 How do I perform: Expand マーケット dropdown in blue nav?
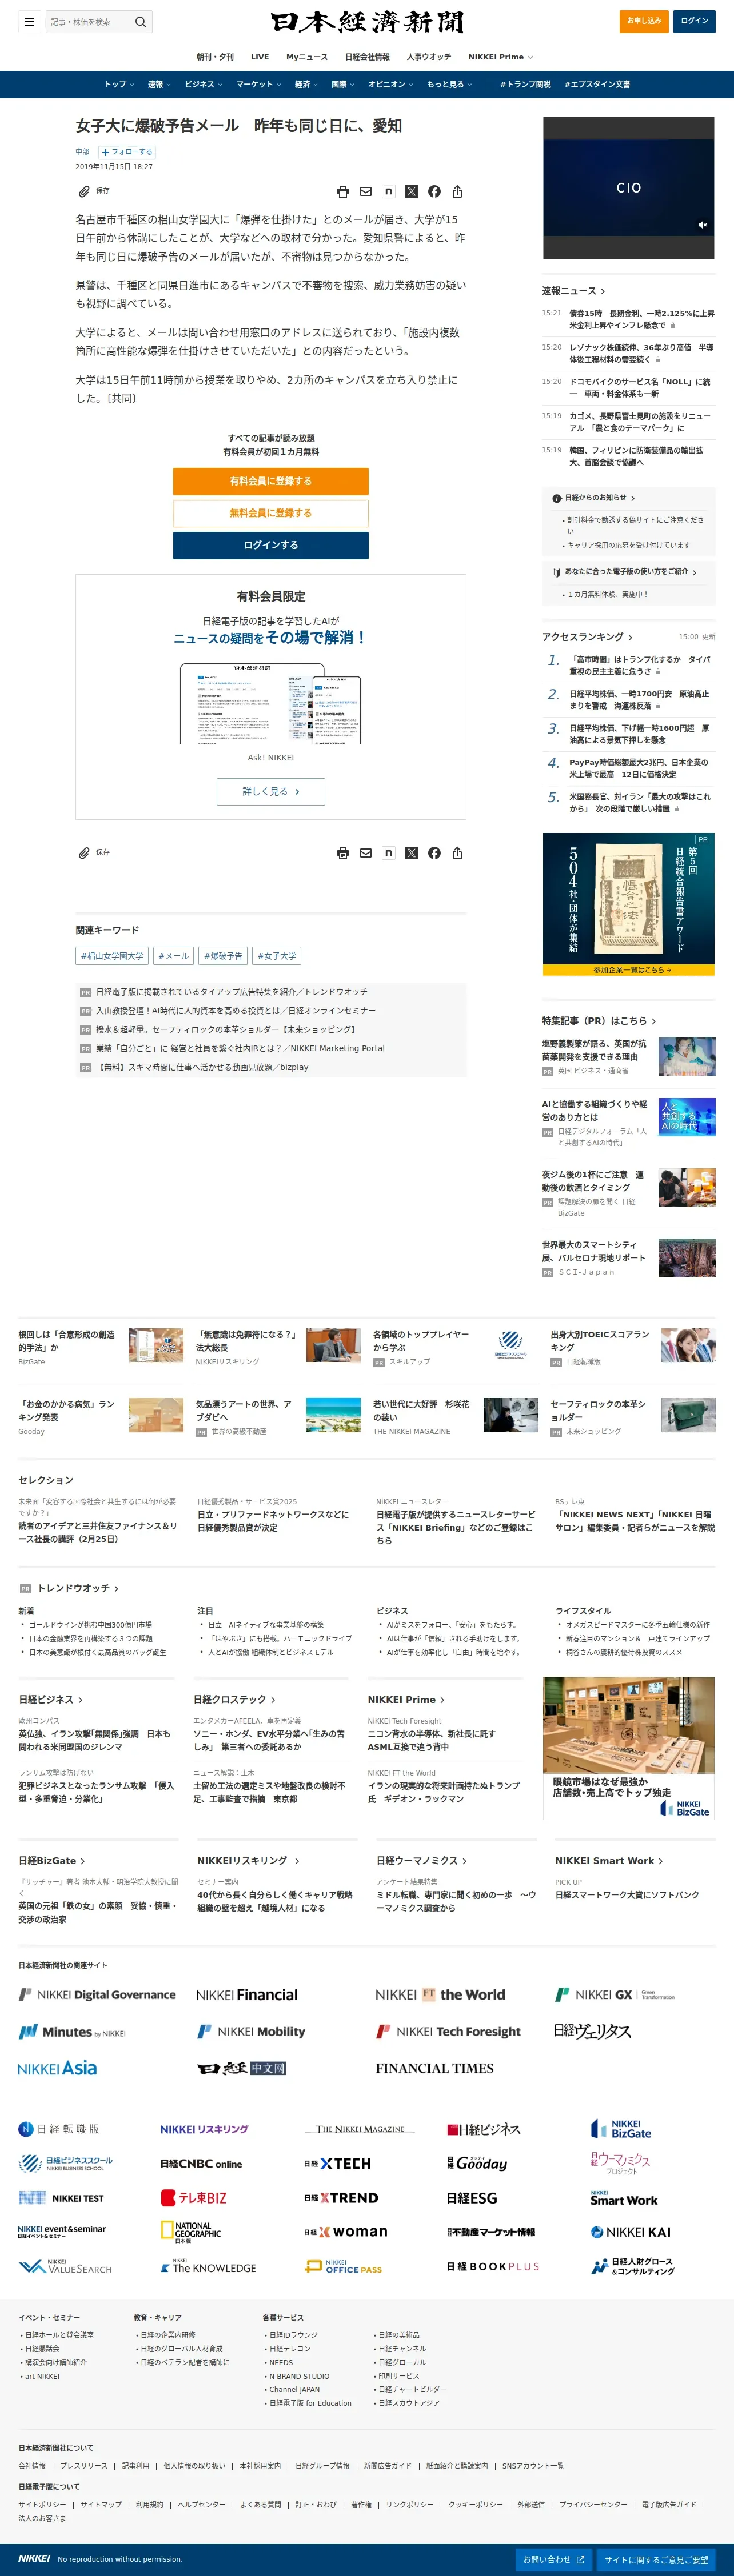click(258, 84)
